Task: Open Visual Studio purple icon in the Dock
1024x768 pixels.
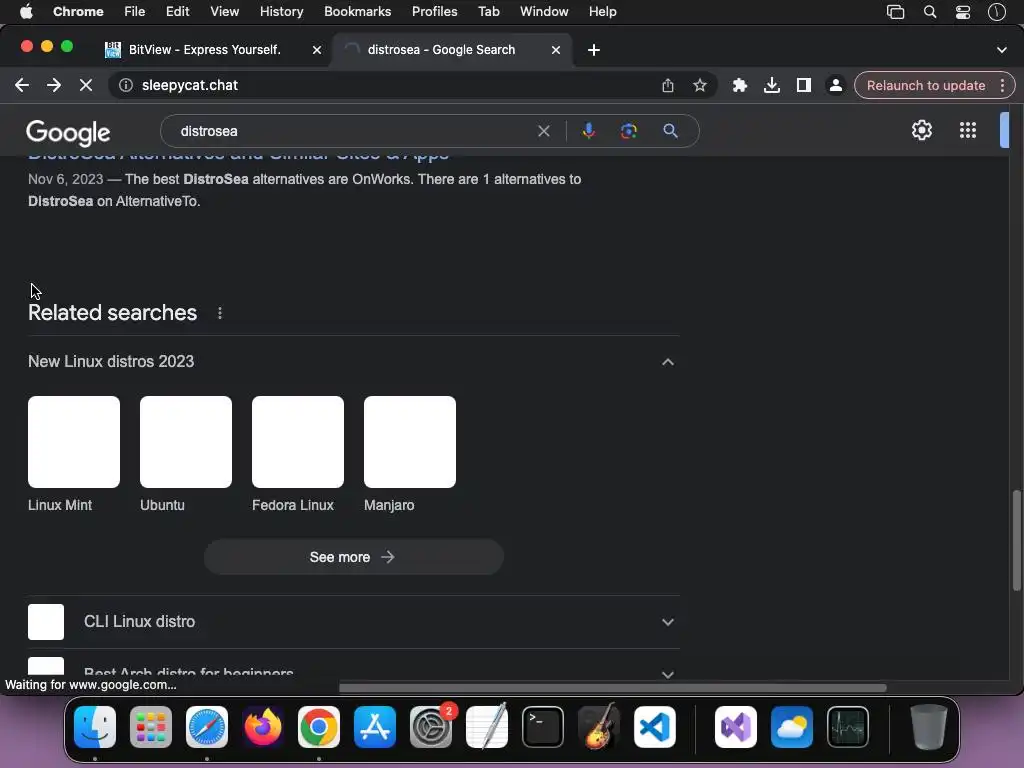Action: (x=736, y=727)
